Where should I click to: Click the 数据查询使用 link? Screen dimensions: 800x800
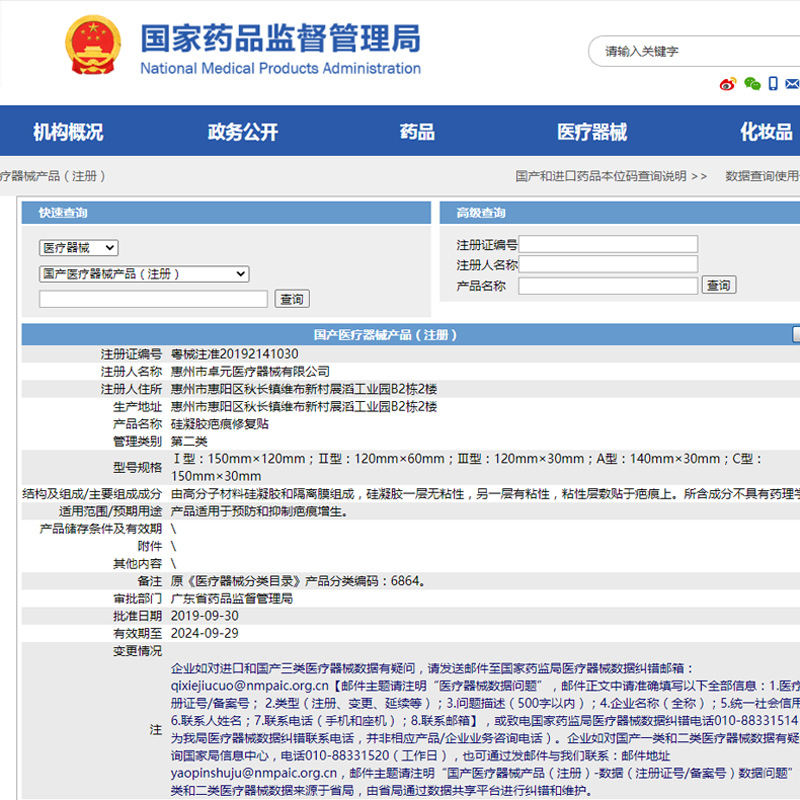pyautogui.click(x=762, y=176)
